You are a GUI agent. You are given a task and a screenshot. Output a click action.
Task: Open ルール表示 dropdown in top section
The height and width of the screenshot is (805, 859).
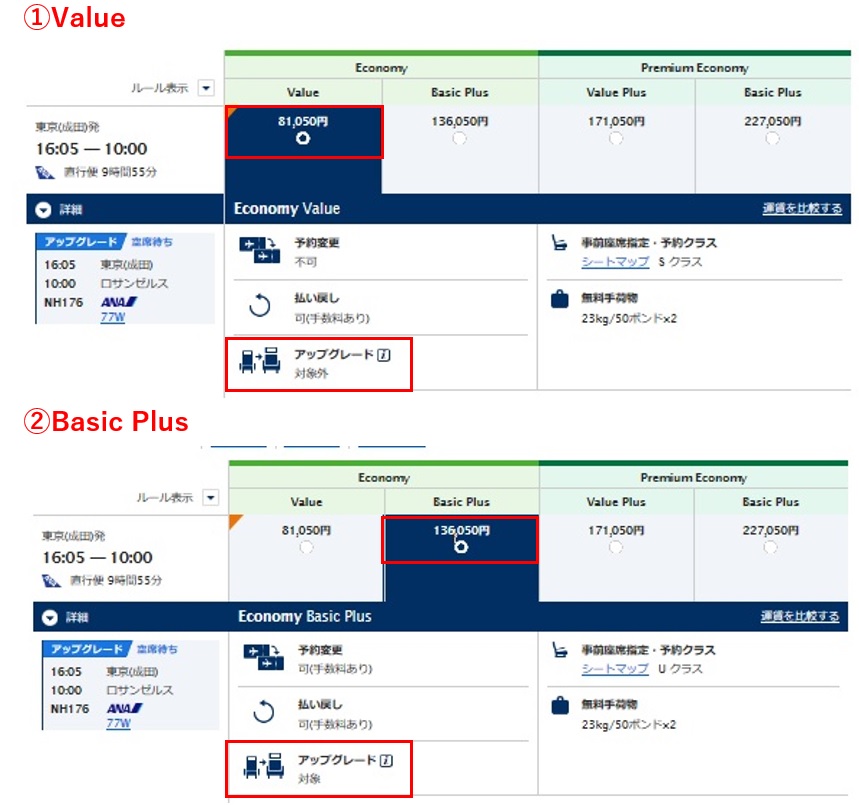[206, 88]
